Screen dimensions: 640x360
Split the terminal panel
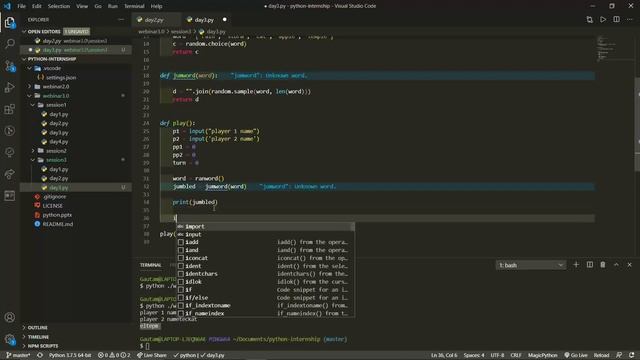pos(589,265)
